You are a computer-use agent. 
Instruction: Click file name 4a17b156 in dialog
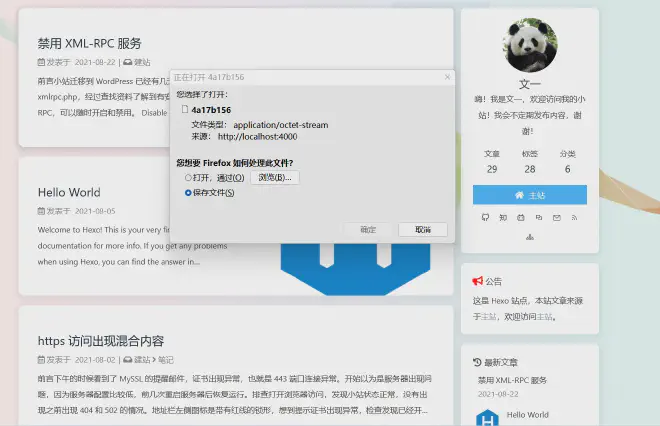[x=211, y=110]
